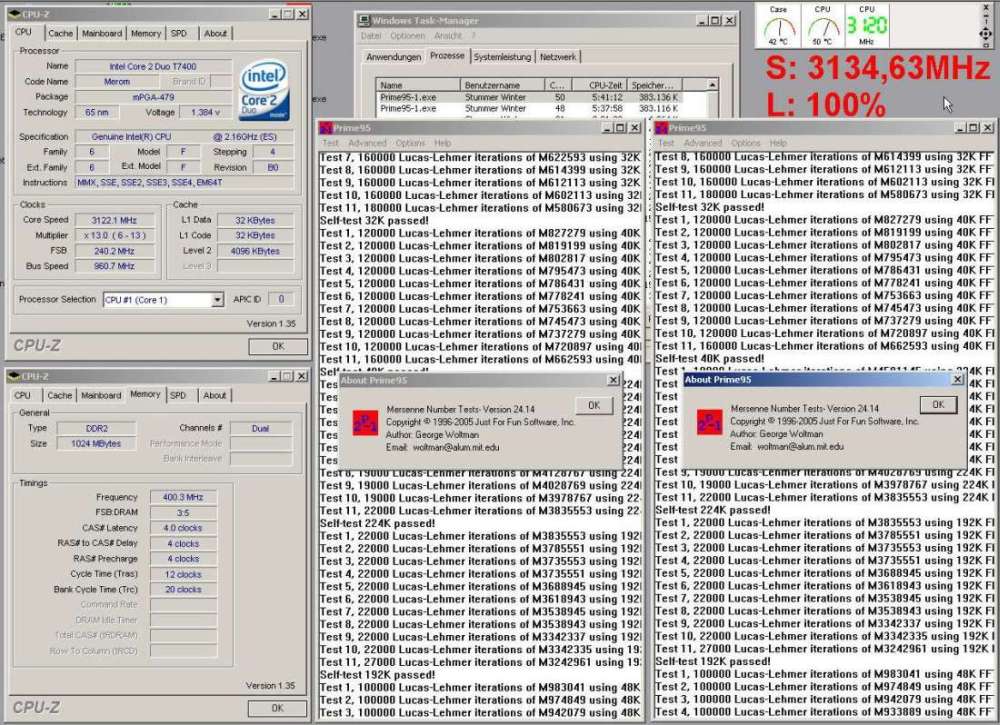Close the right About Prime95 dialog
This screenshot has height=725, width=1000.
point(957,379)
